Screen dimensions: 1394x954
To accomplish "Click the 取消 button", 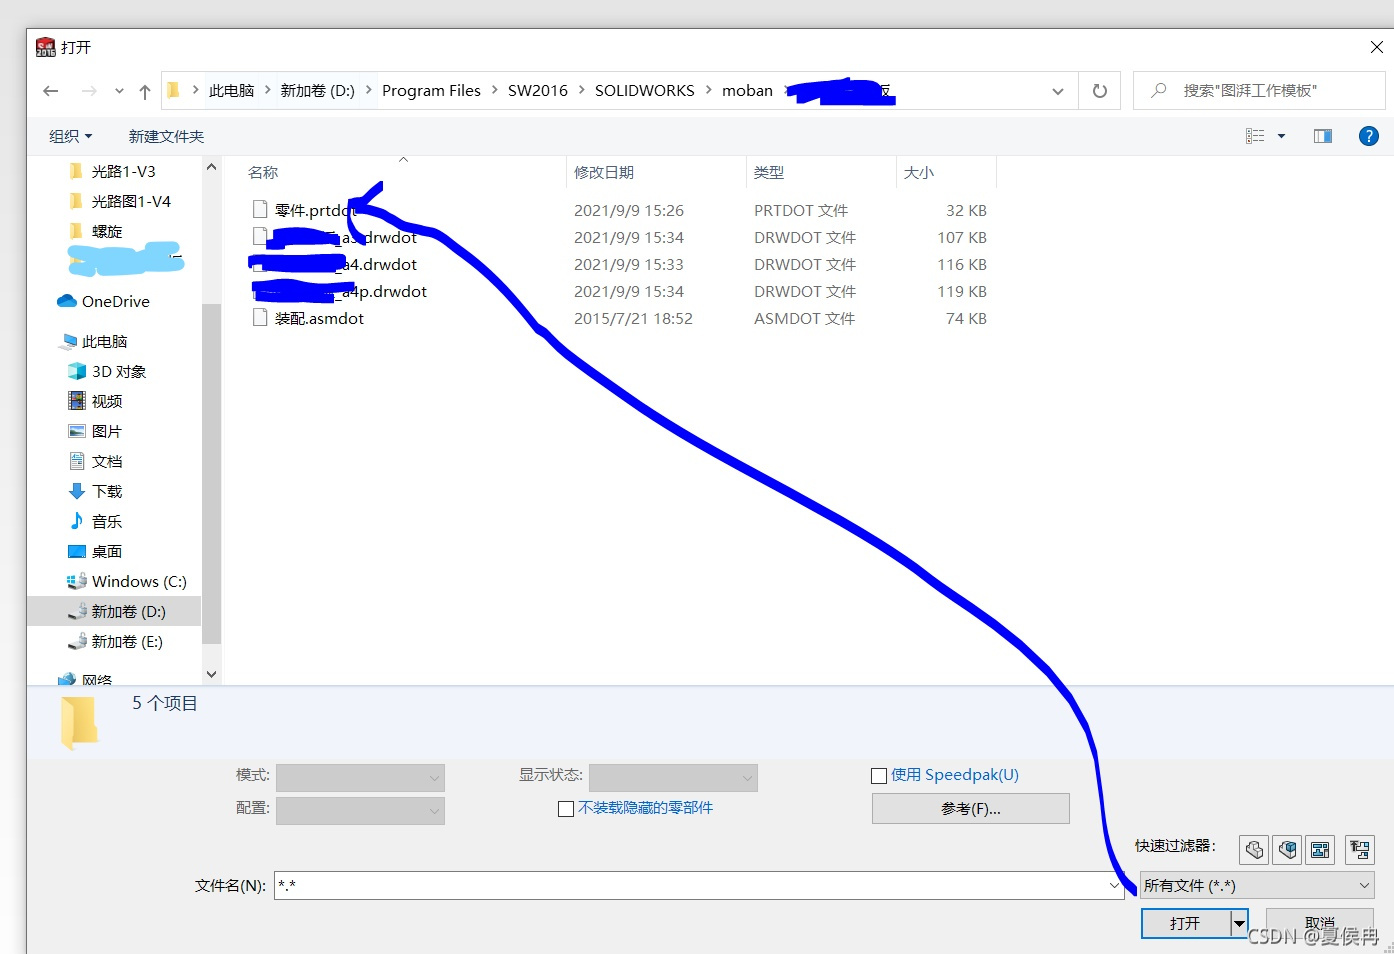I will [x=1320, y=923].
